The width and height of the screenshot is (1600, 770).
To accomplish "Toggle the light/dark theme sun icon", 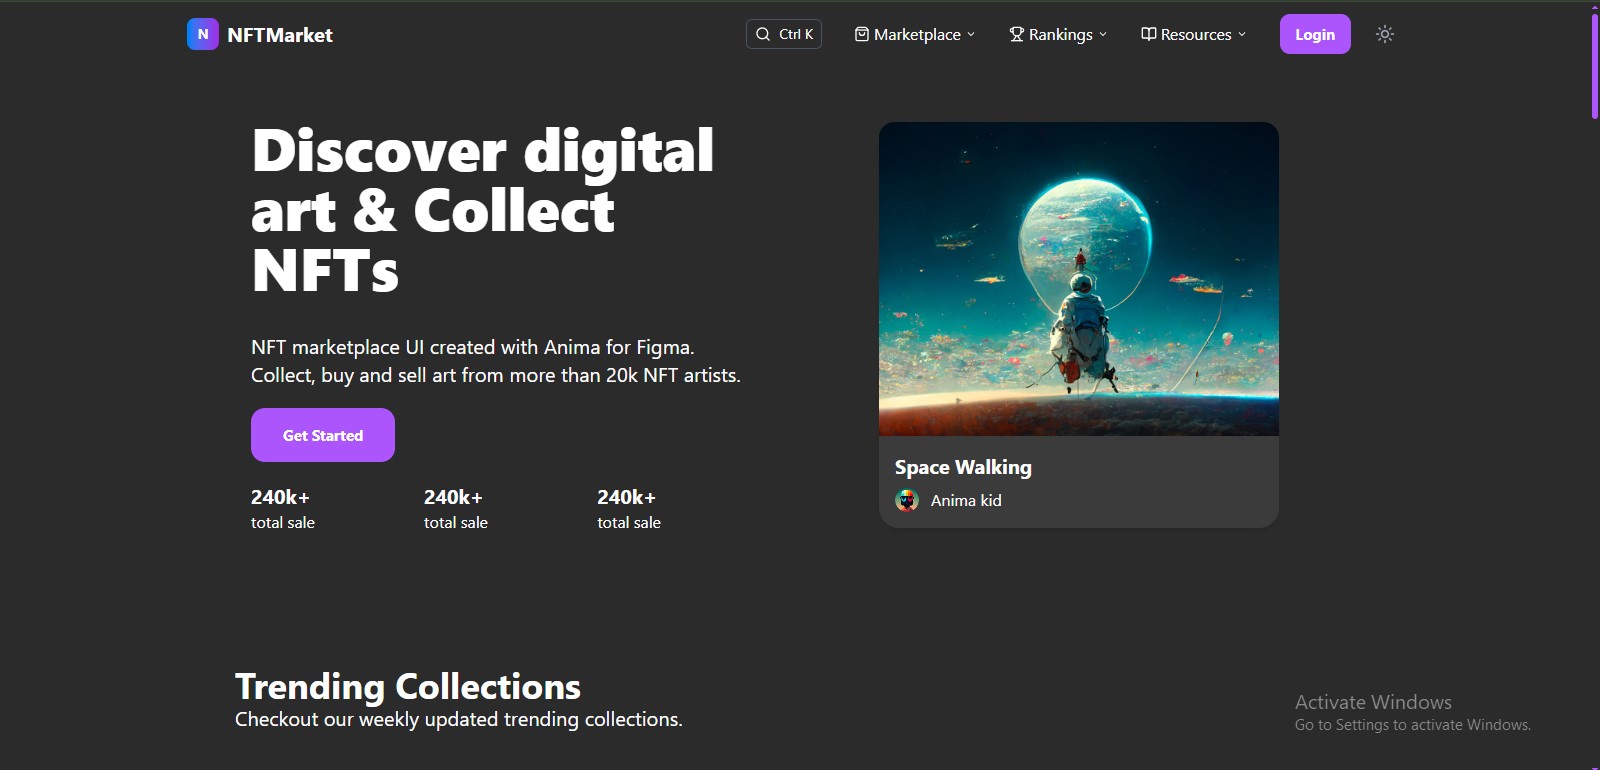I will [1385, 34].
